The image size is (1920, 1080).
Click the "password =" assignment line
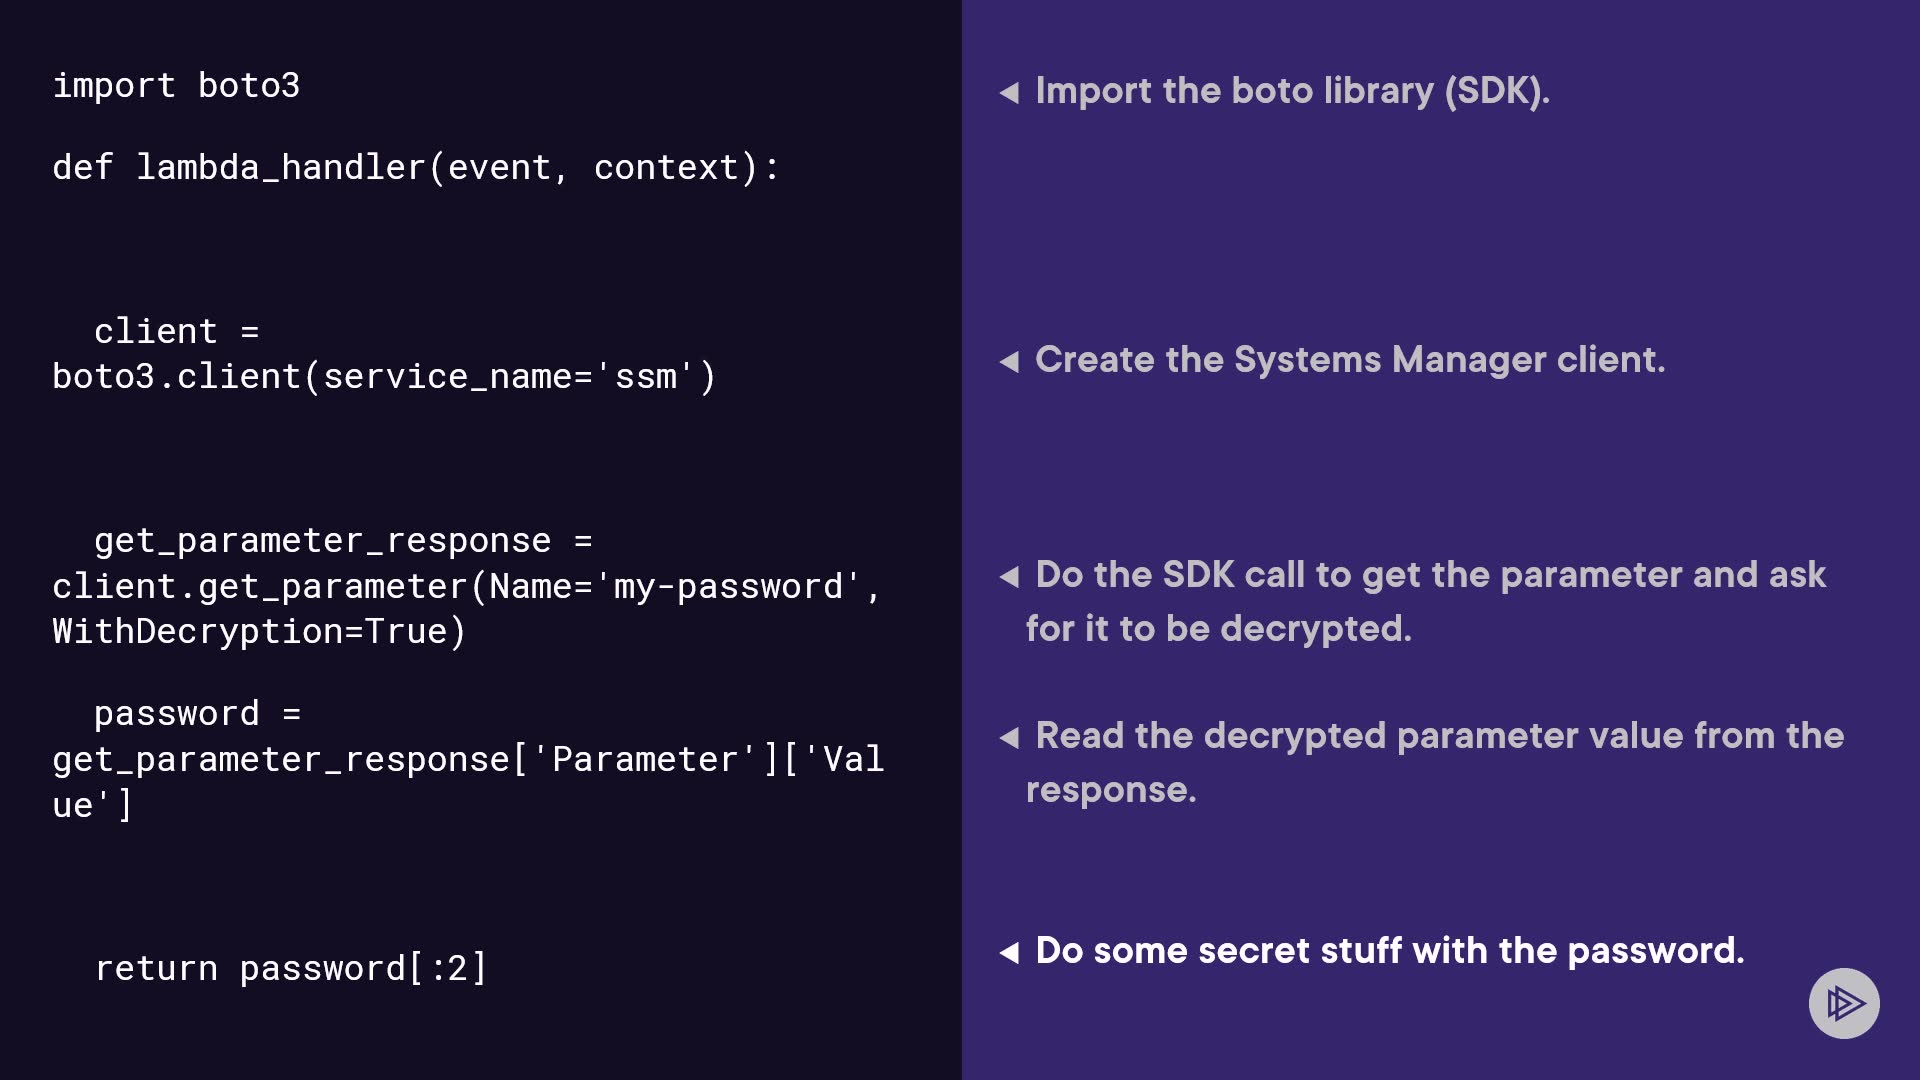[197, 714]
